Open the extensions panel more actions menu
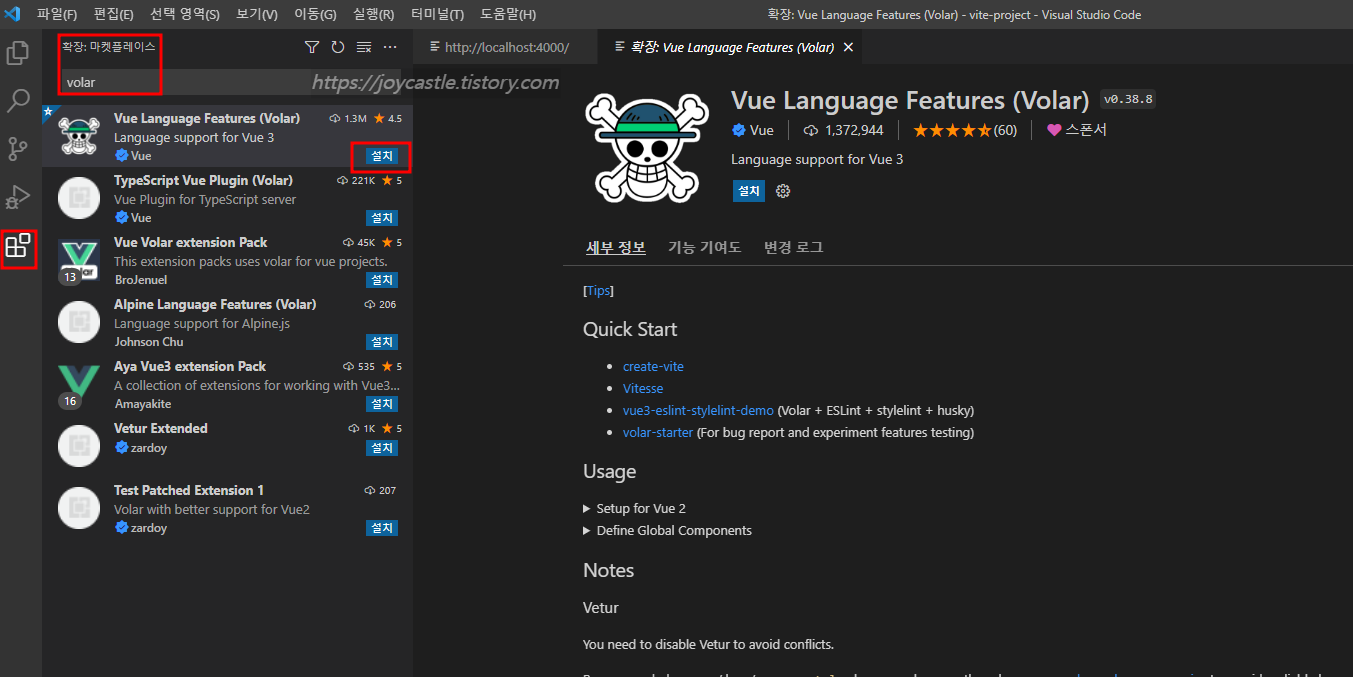 point(390,47)
